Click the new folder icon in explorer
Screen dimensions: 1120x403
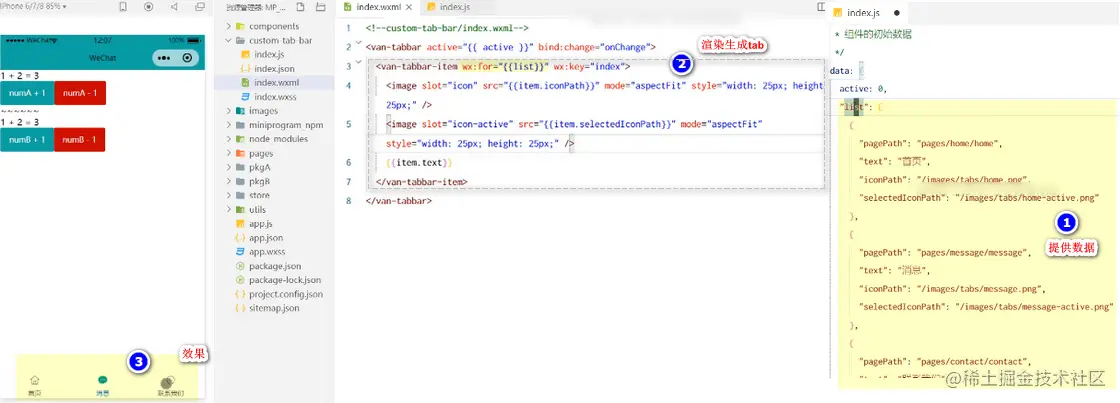click(321, 8)
